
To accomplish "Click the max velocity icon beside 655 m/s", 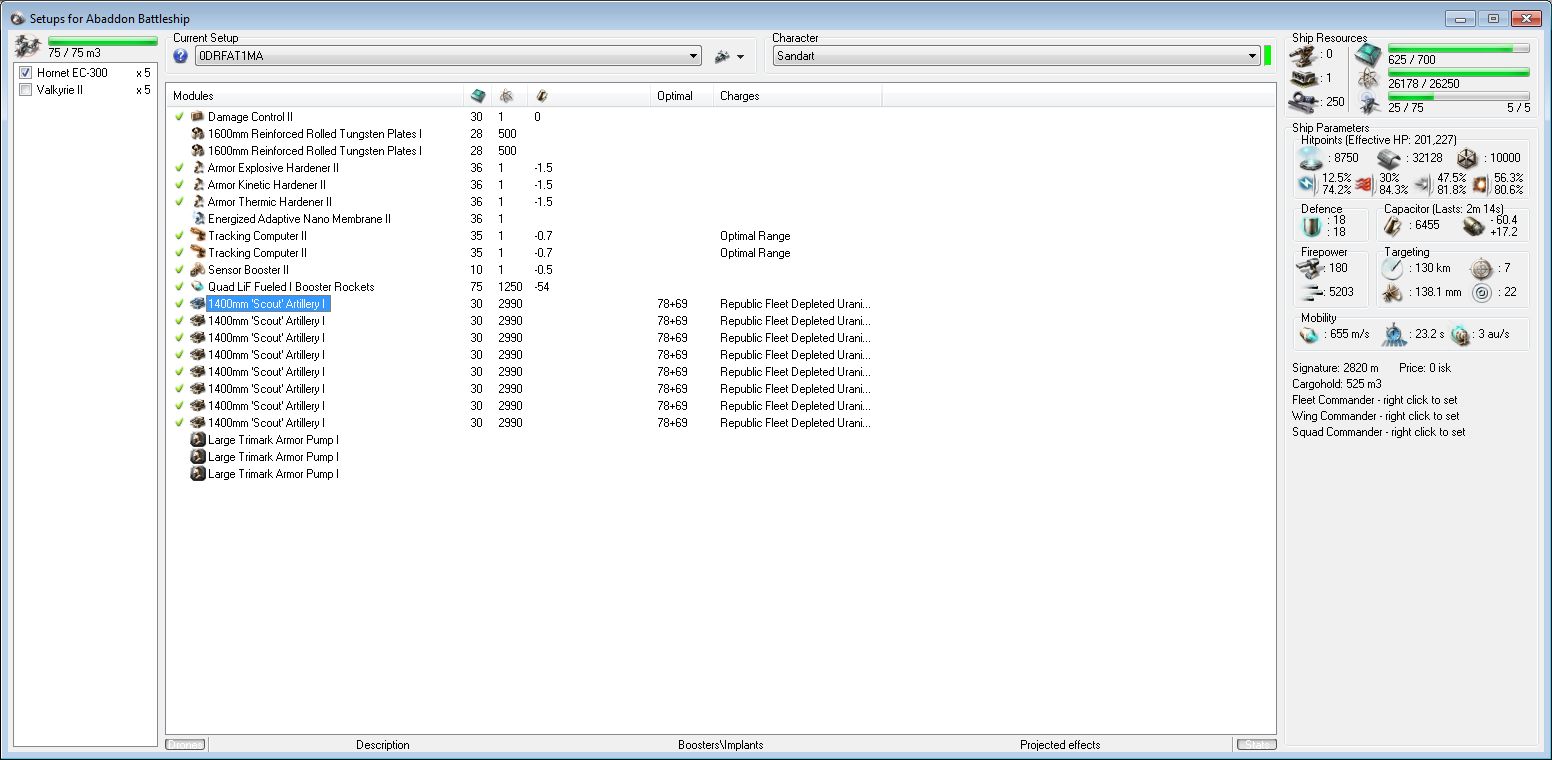I will coord(1308,335).
